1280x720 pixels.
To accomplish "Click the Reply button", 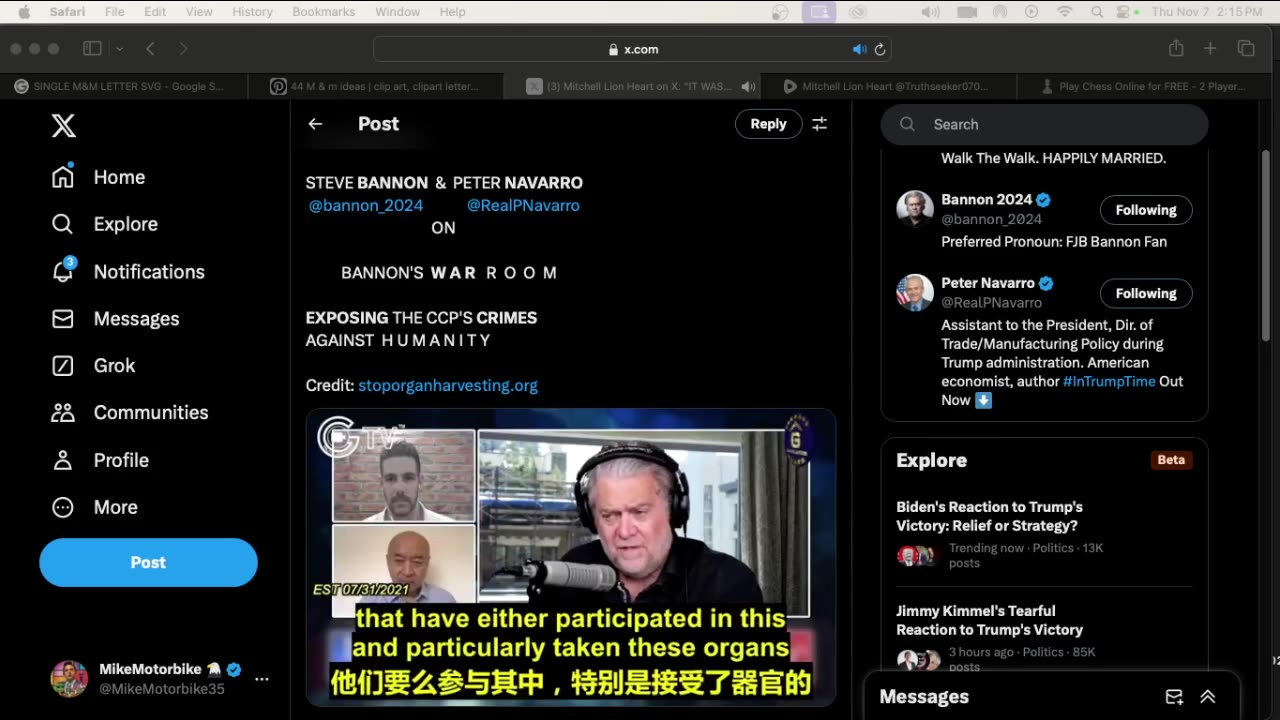I will pos(768,124).
